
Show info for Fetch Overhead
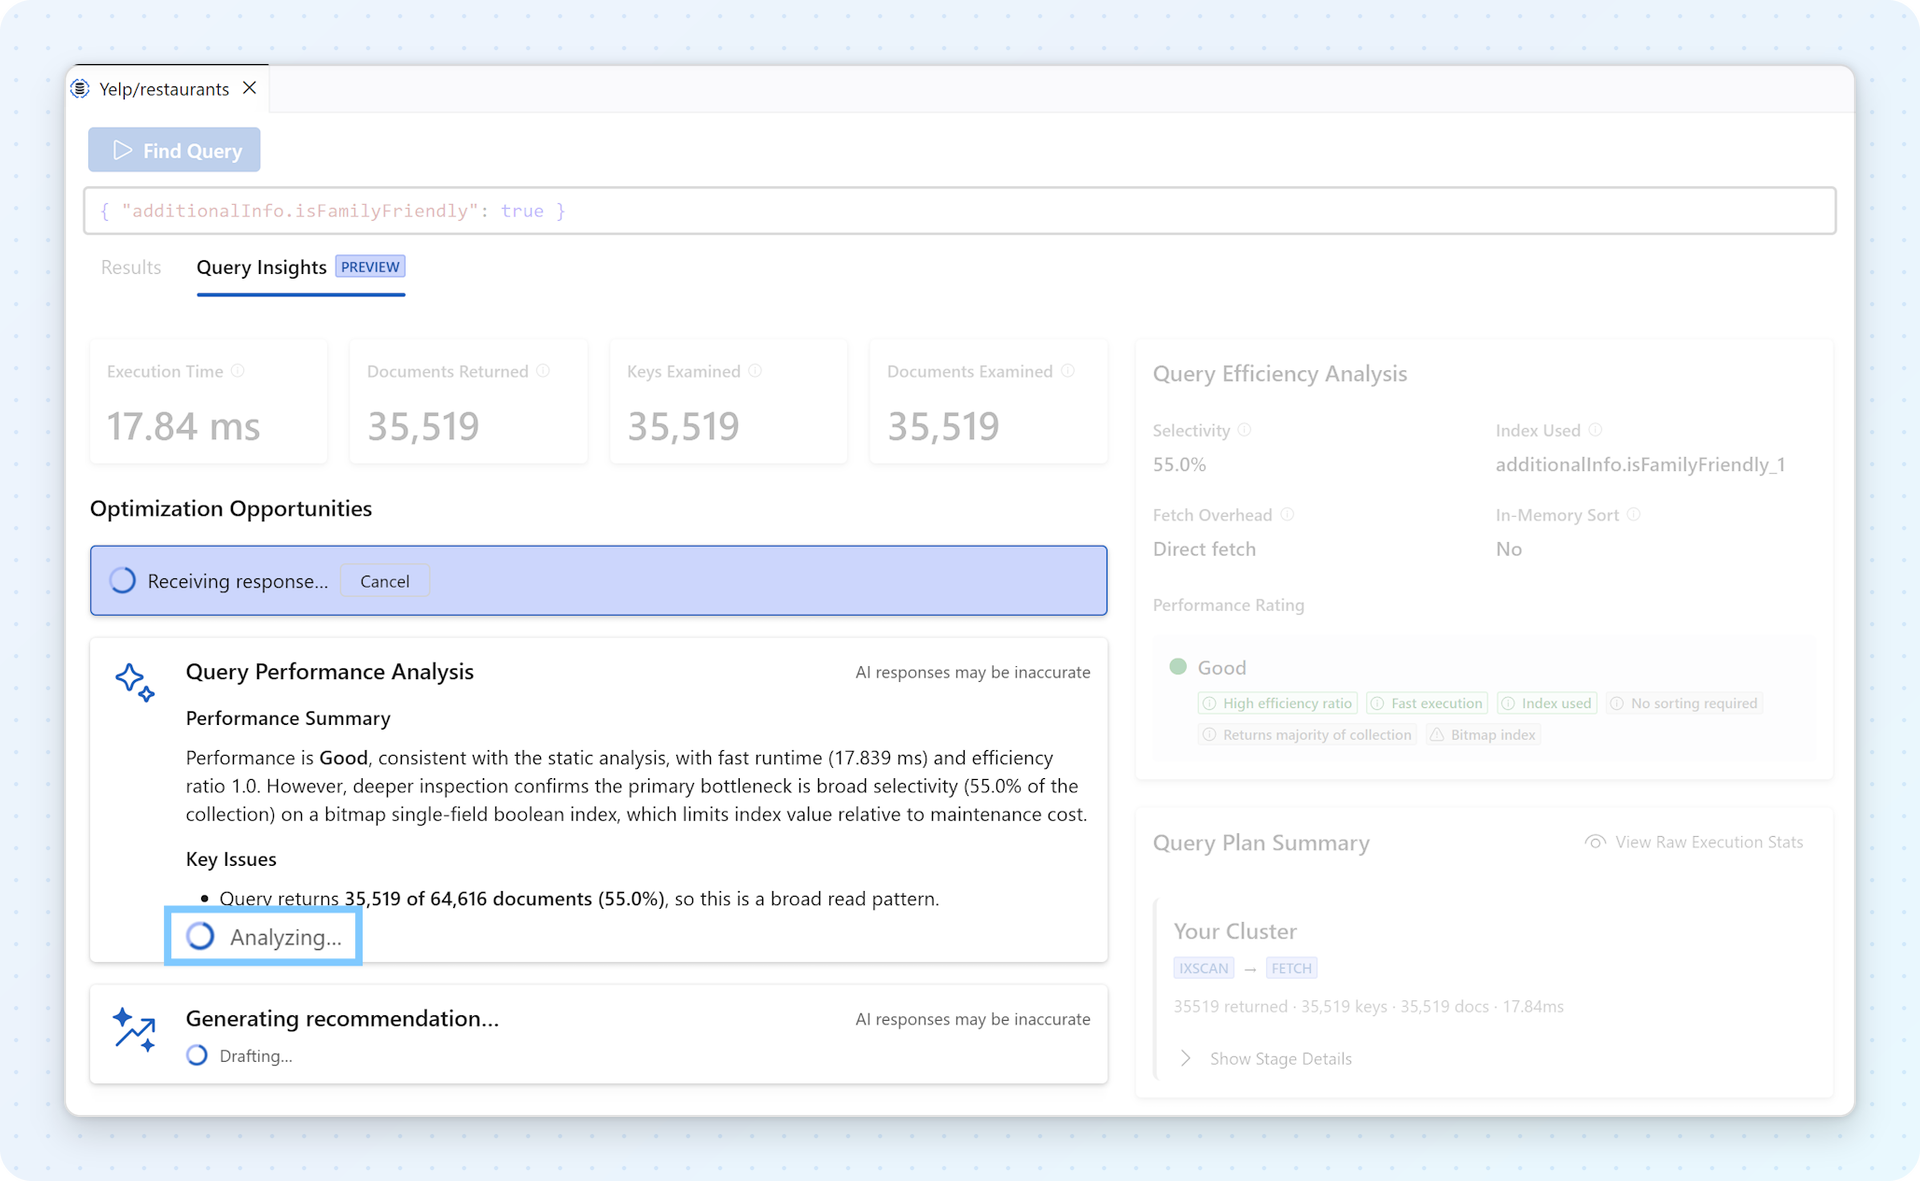pyautogui.click(x=1287, y=515)
